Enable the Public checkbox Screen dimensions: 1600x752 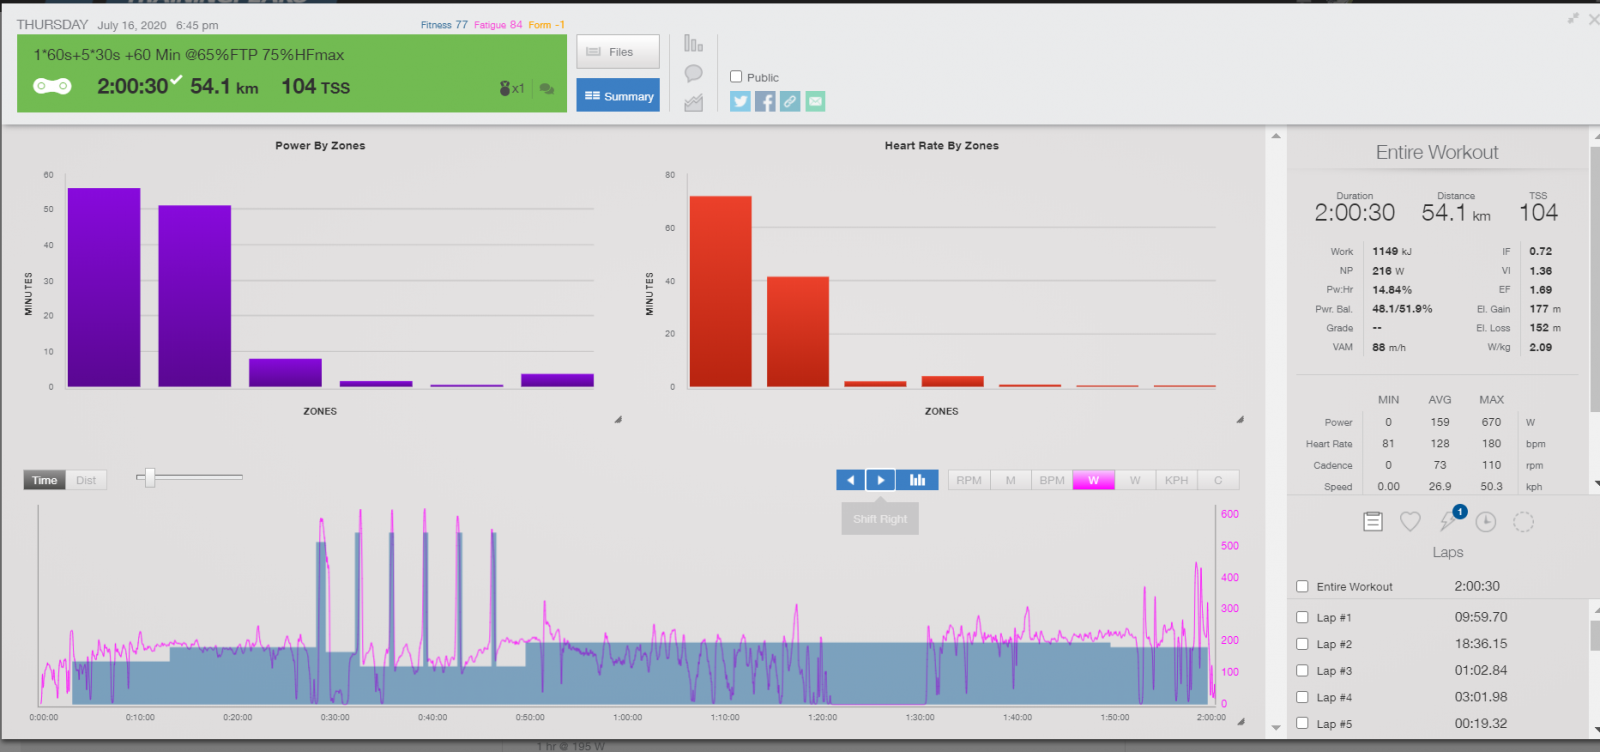pos(736,77)
